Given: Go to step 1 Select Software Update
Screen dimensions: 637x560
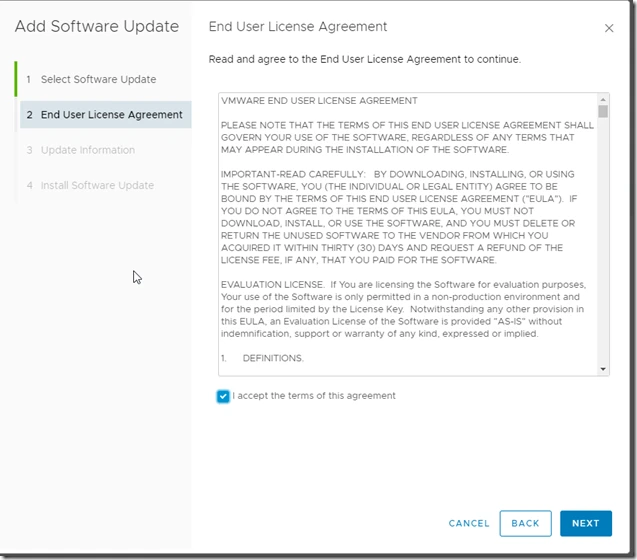Looking at the screenshot, I should tap(98, 79).
